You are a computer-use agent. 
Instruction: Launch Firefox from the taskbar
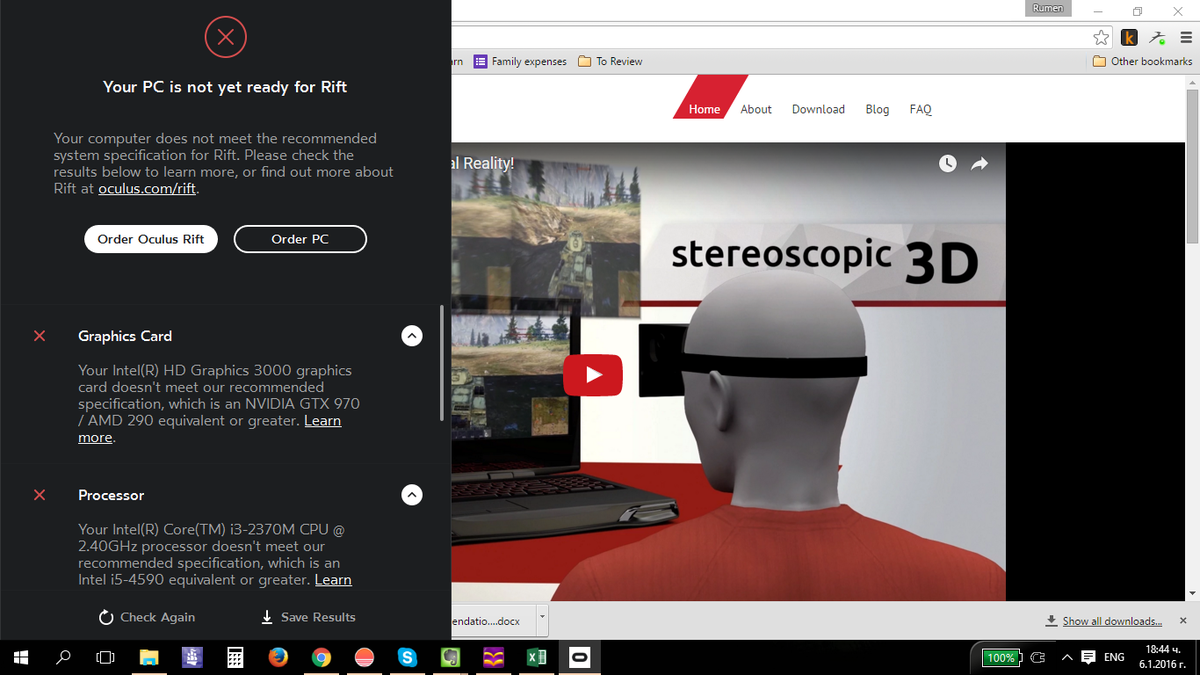(278, 658)
